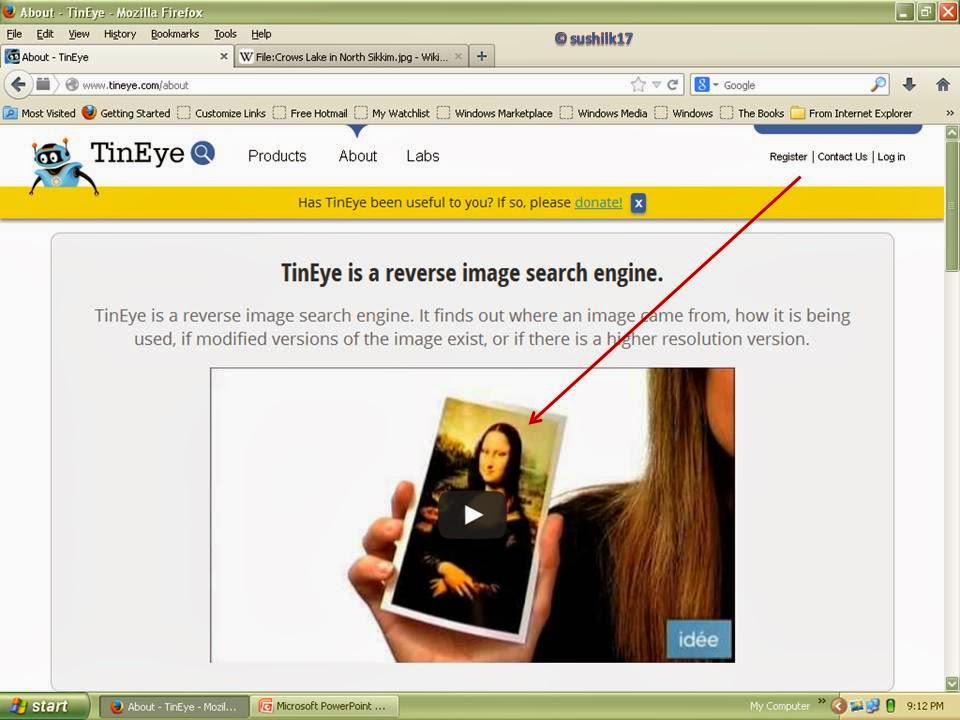Bookmark this page with the star icon

pyautogui.click(x=638, y=85)
